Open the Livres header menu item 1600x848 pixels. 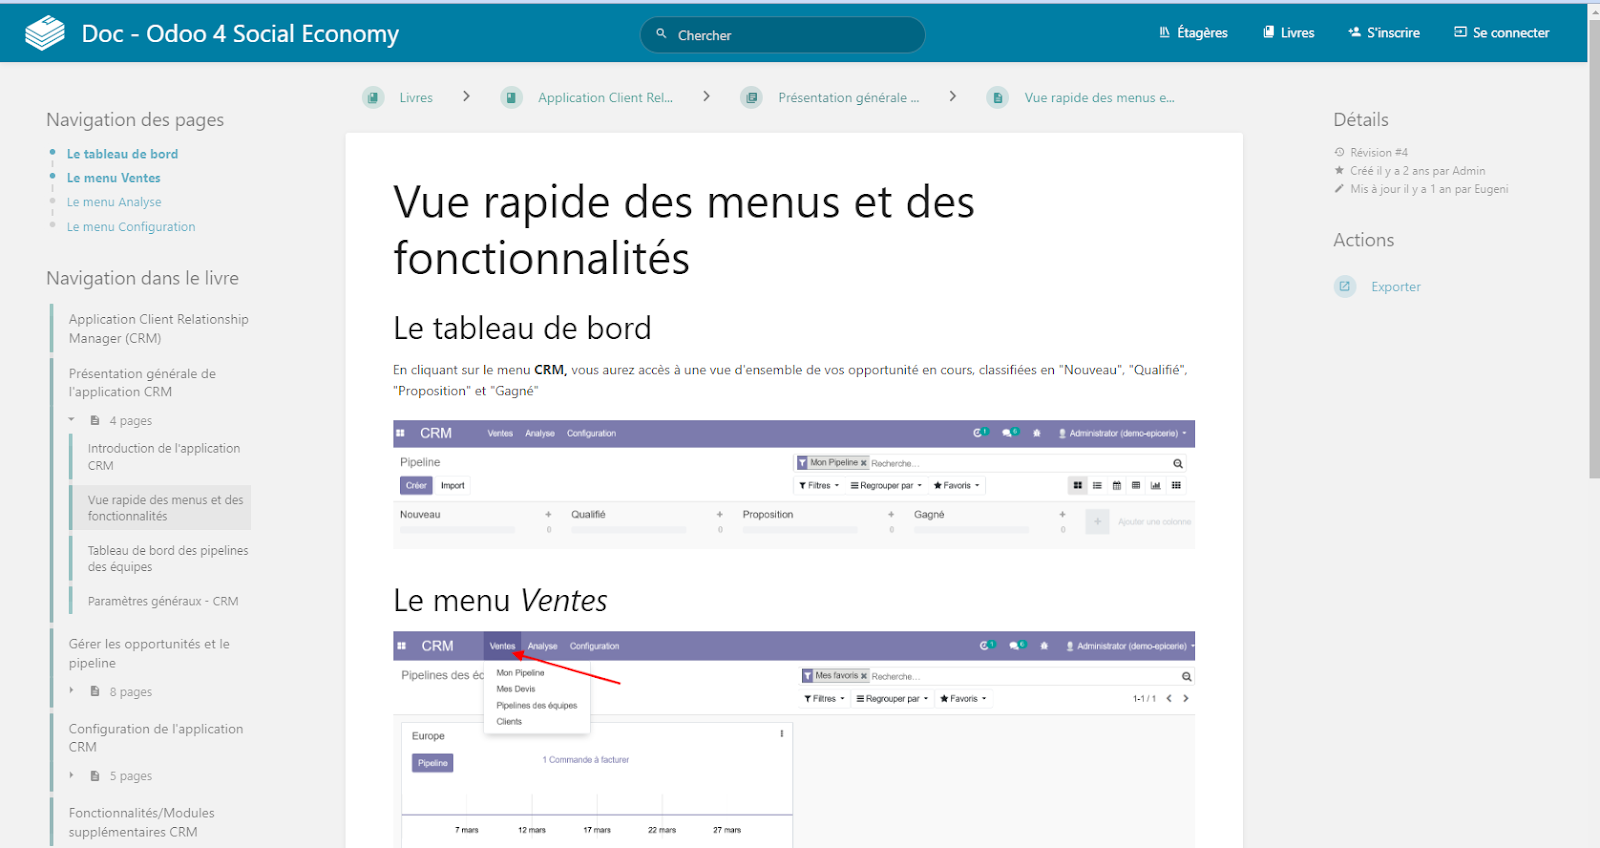(1289, 33)
